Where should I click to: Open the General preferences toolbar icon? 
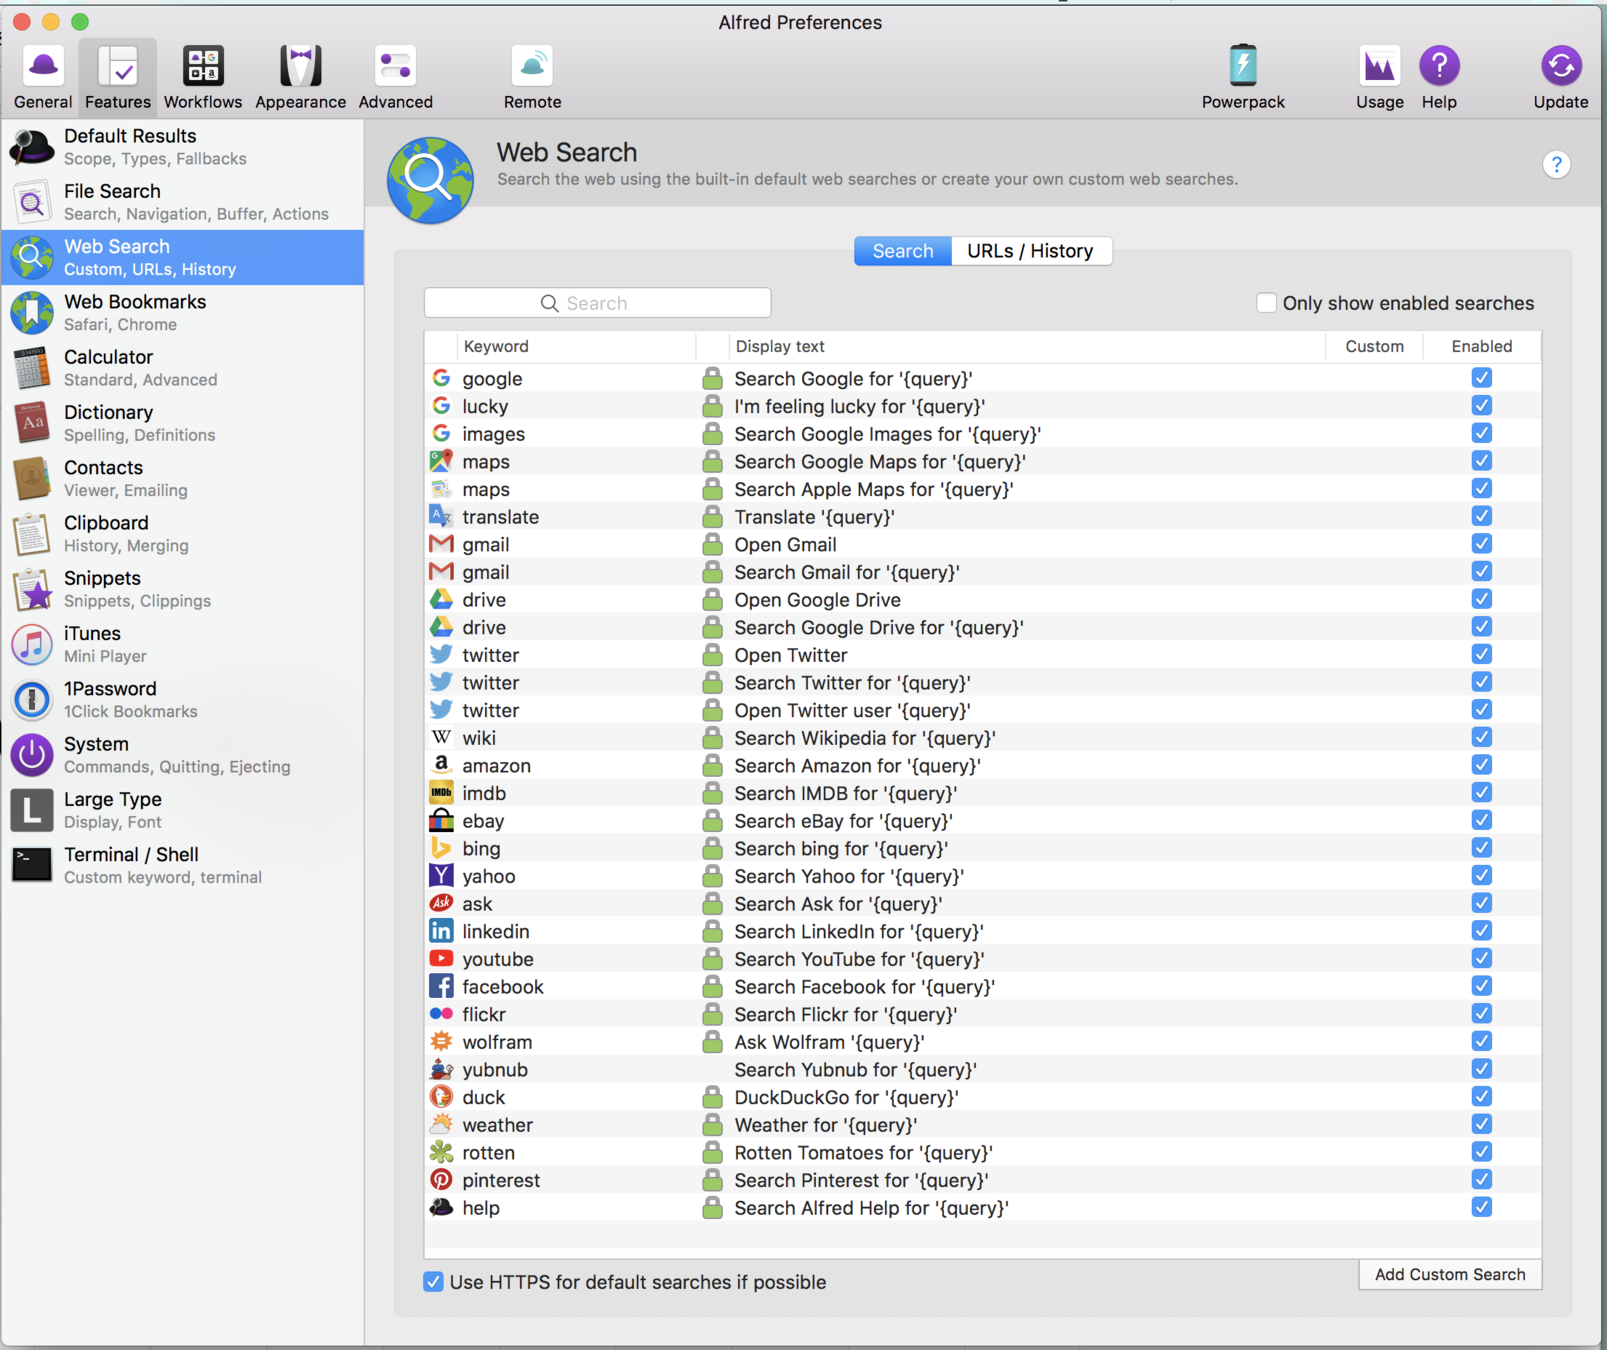pyautogui.click(x=43, y=77)
